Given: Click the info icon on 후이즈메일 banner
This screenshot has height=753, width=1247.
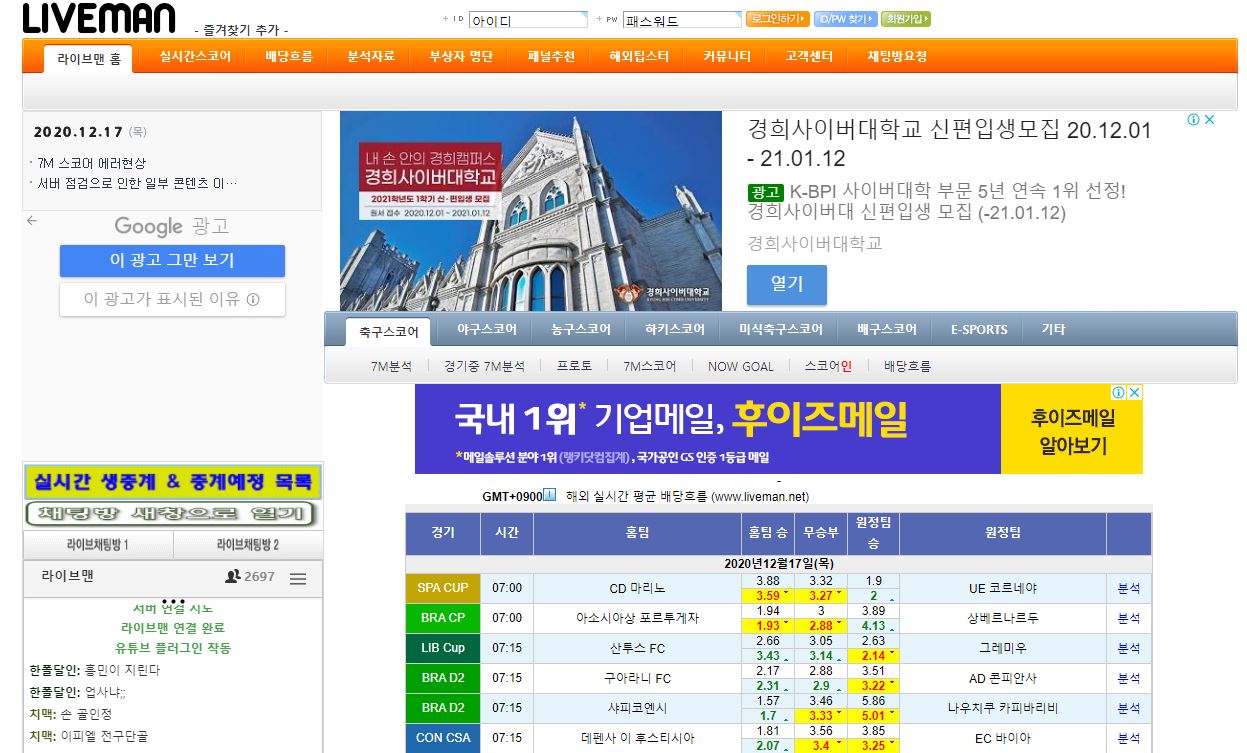Looking at the screenshot, I should point(1119,393).
